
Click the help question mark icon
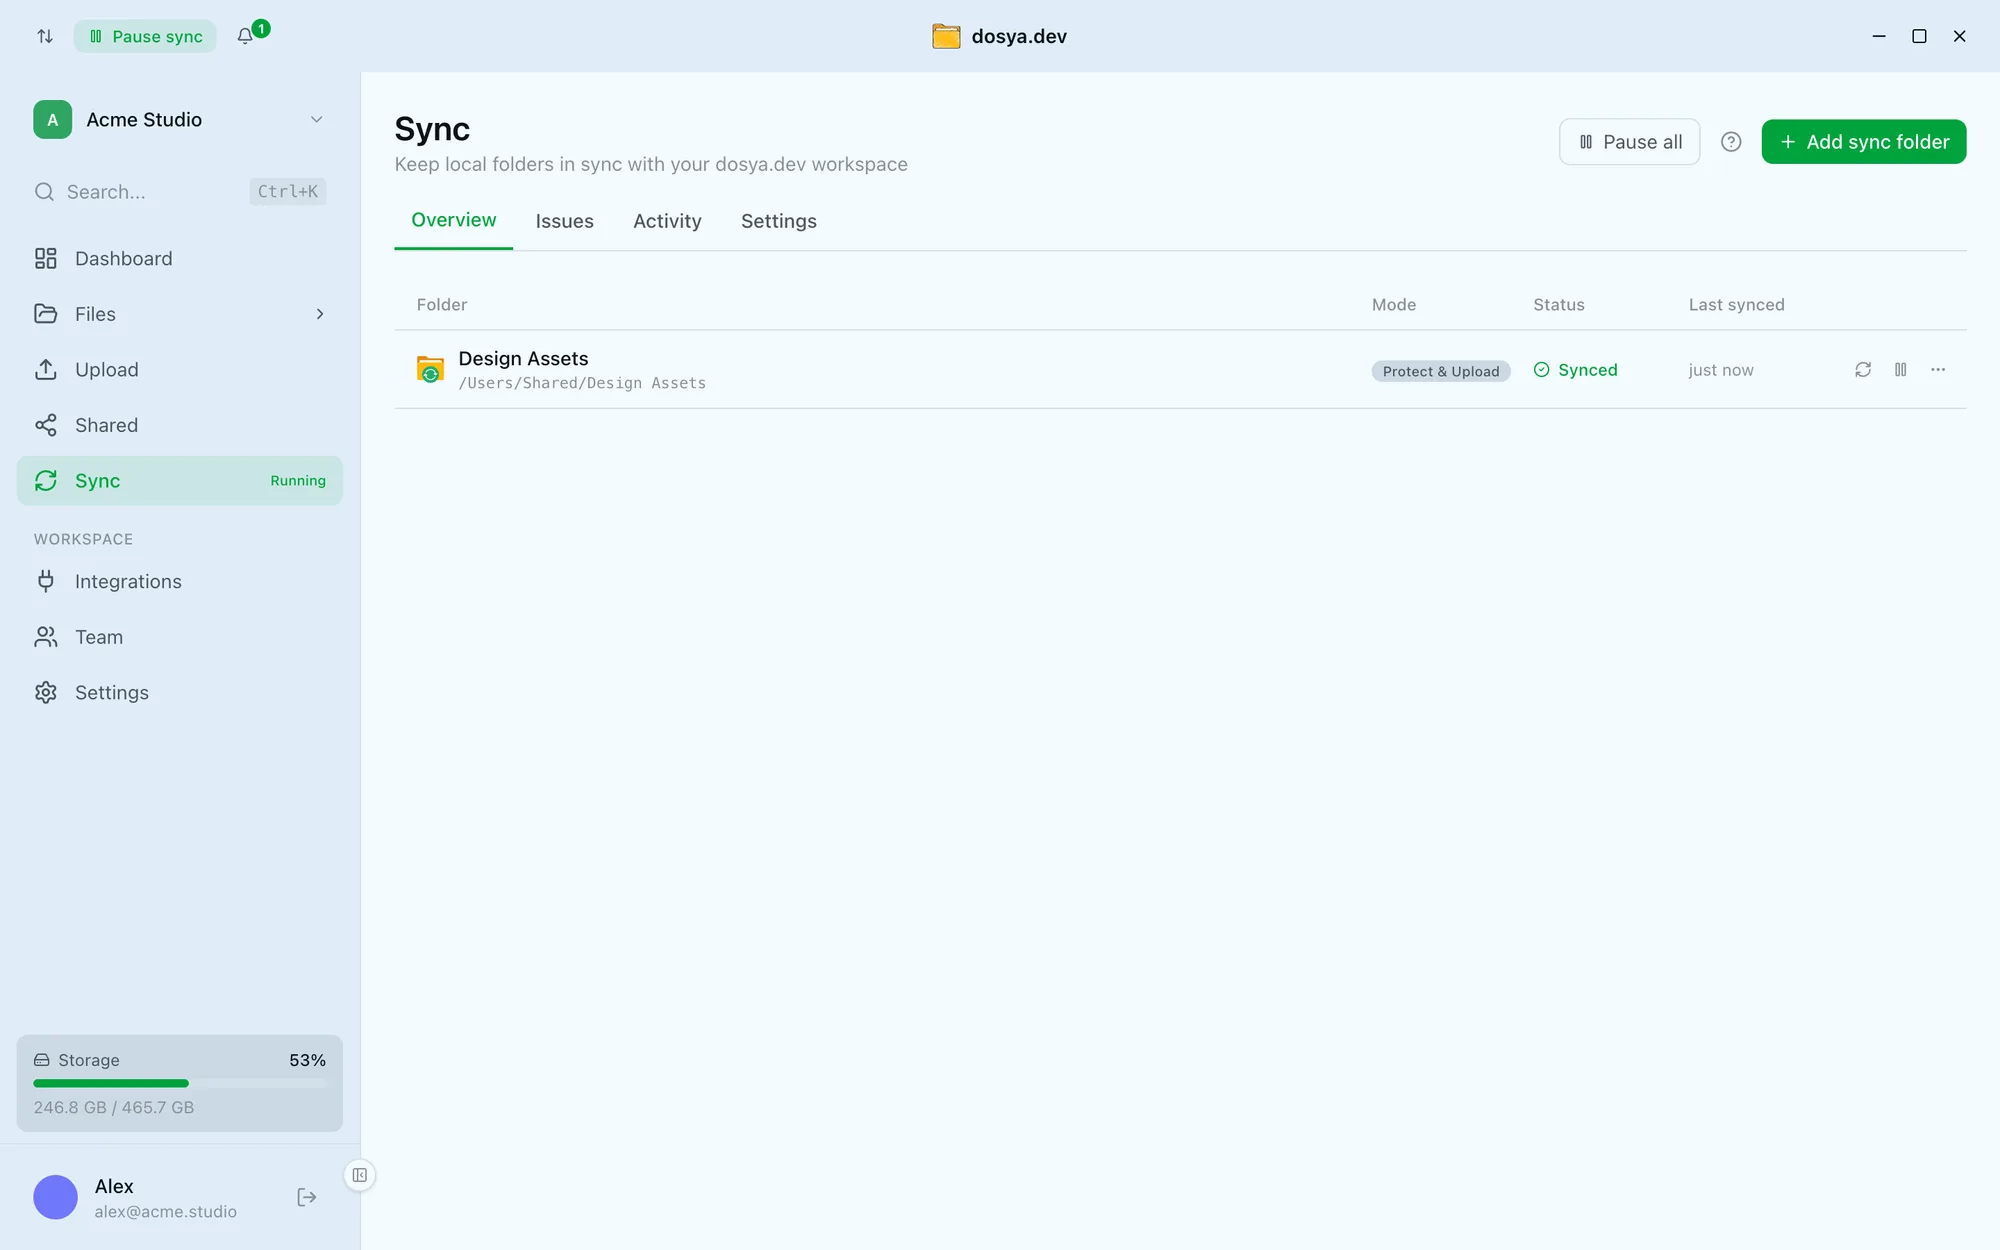pyautogui.click(x=1731, y=142)
